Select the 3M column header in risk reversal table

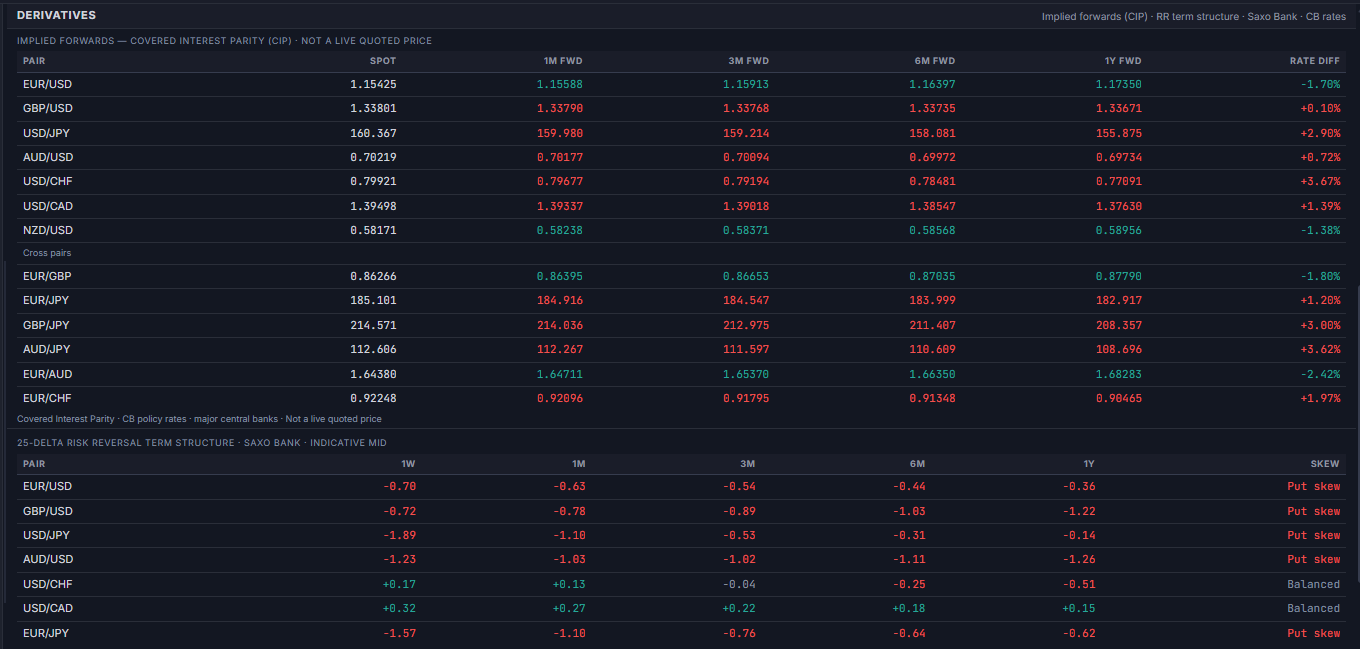pos(748,464)
